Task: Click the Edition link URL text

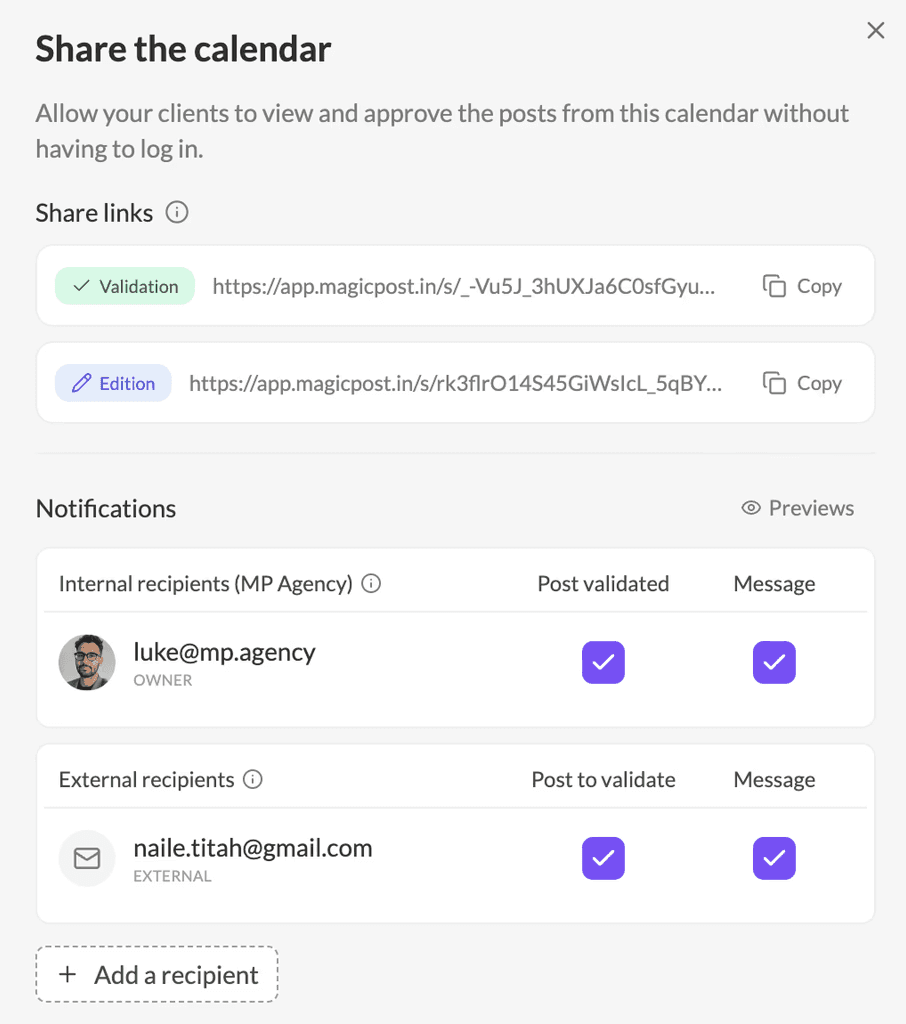Action: pyautogui.click(x=455, y=383)
